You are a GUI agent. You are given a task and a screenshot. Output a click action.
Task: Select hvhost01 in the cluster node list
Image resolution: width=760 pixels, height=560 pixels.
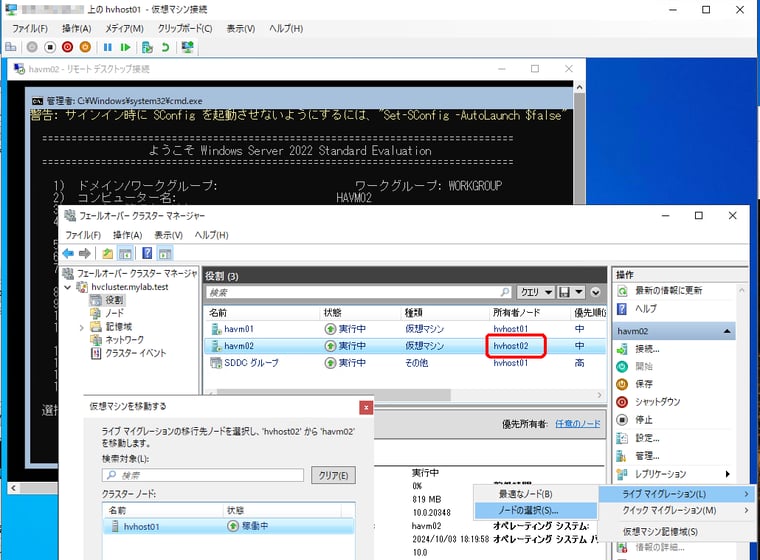coord(229,527)
